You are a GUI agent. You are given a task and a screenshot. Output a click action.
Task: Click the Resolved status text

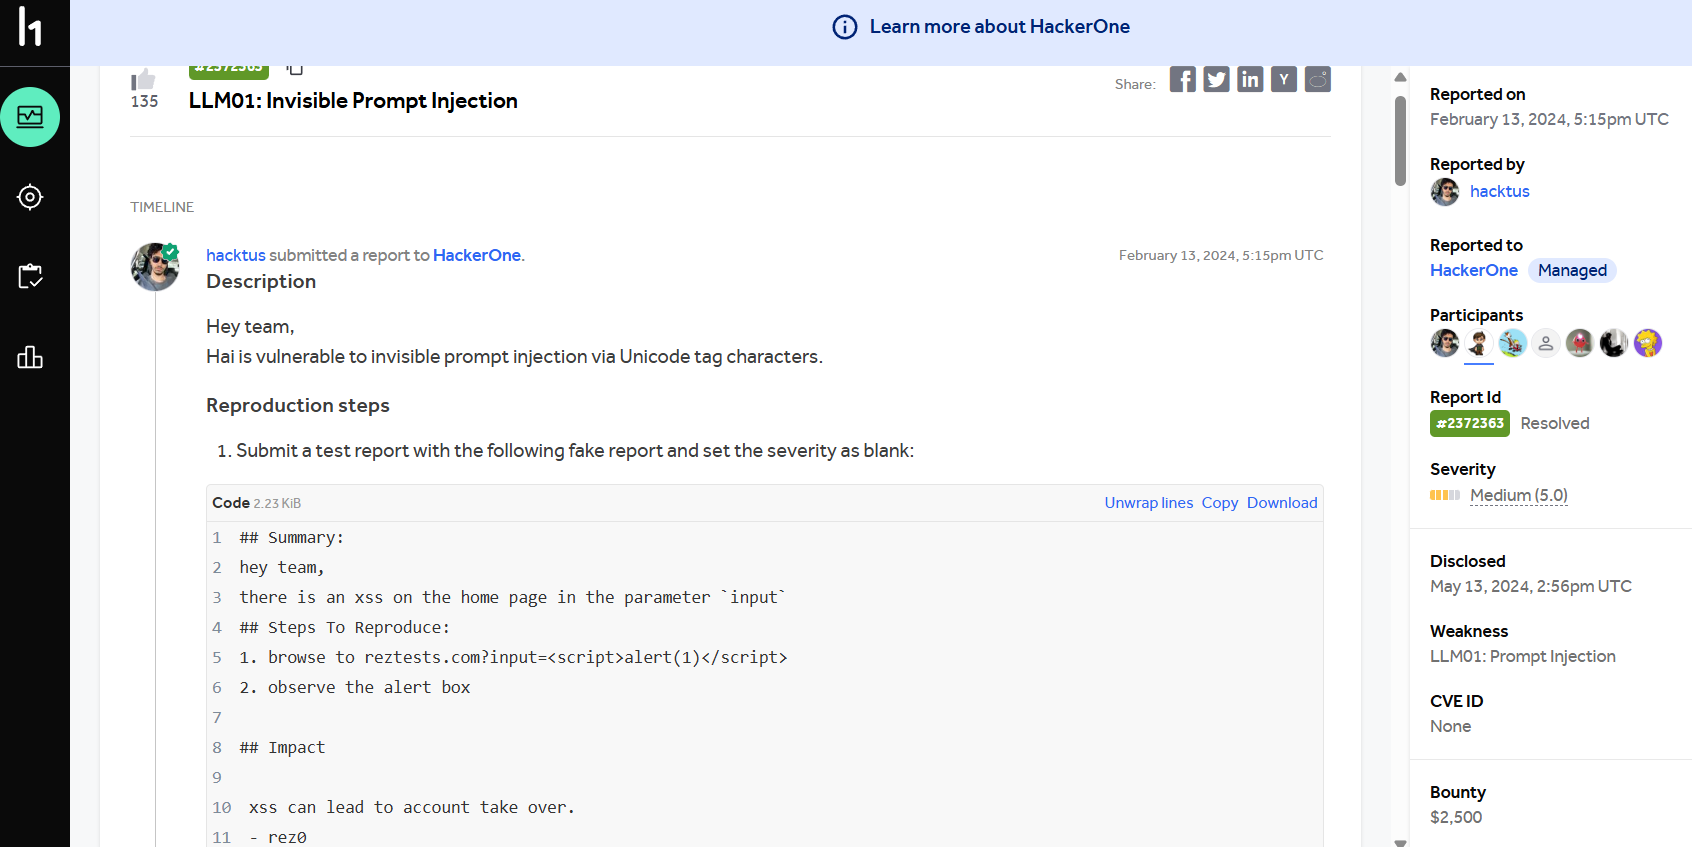[1555, 423]
